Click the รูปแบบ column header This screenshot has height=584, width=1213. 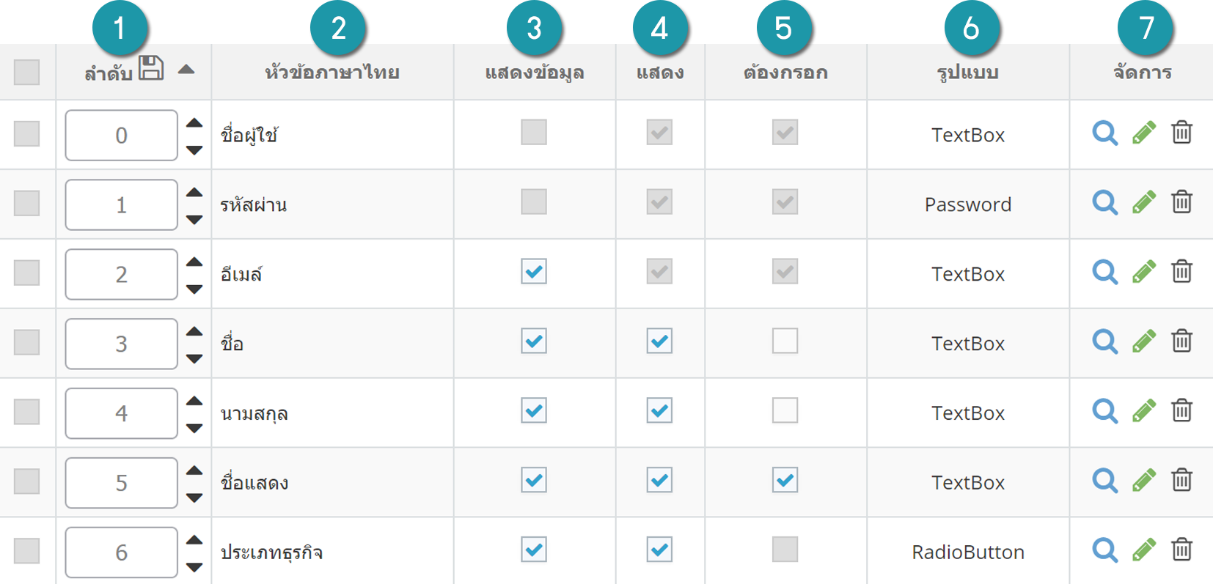[x=968, y=72]
